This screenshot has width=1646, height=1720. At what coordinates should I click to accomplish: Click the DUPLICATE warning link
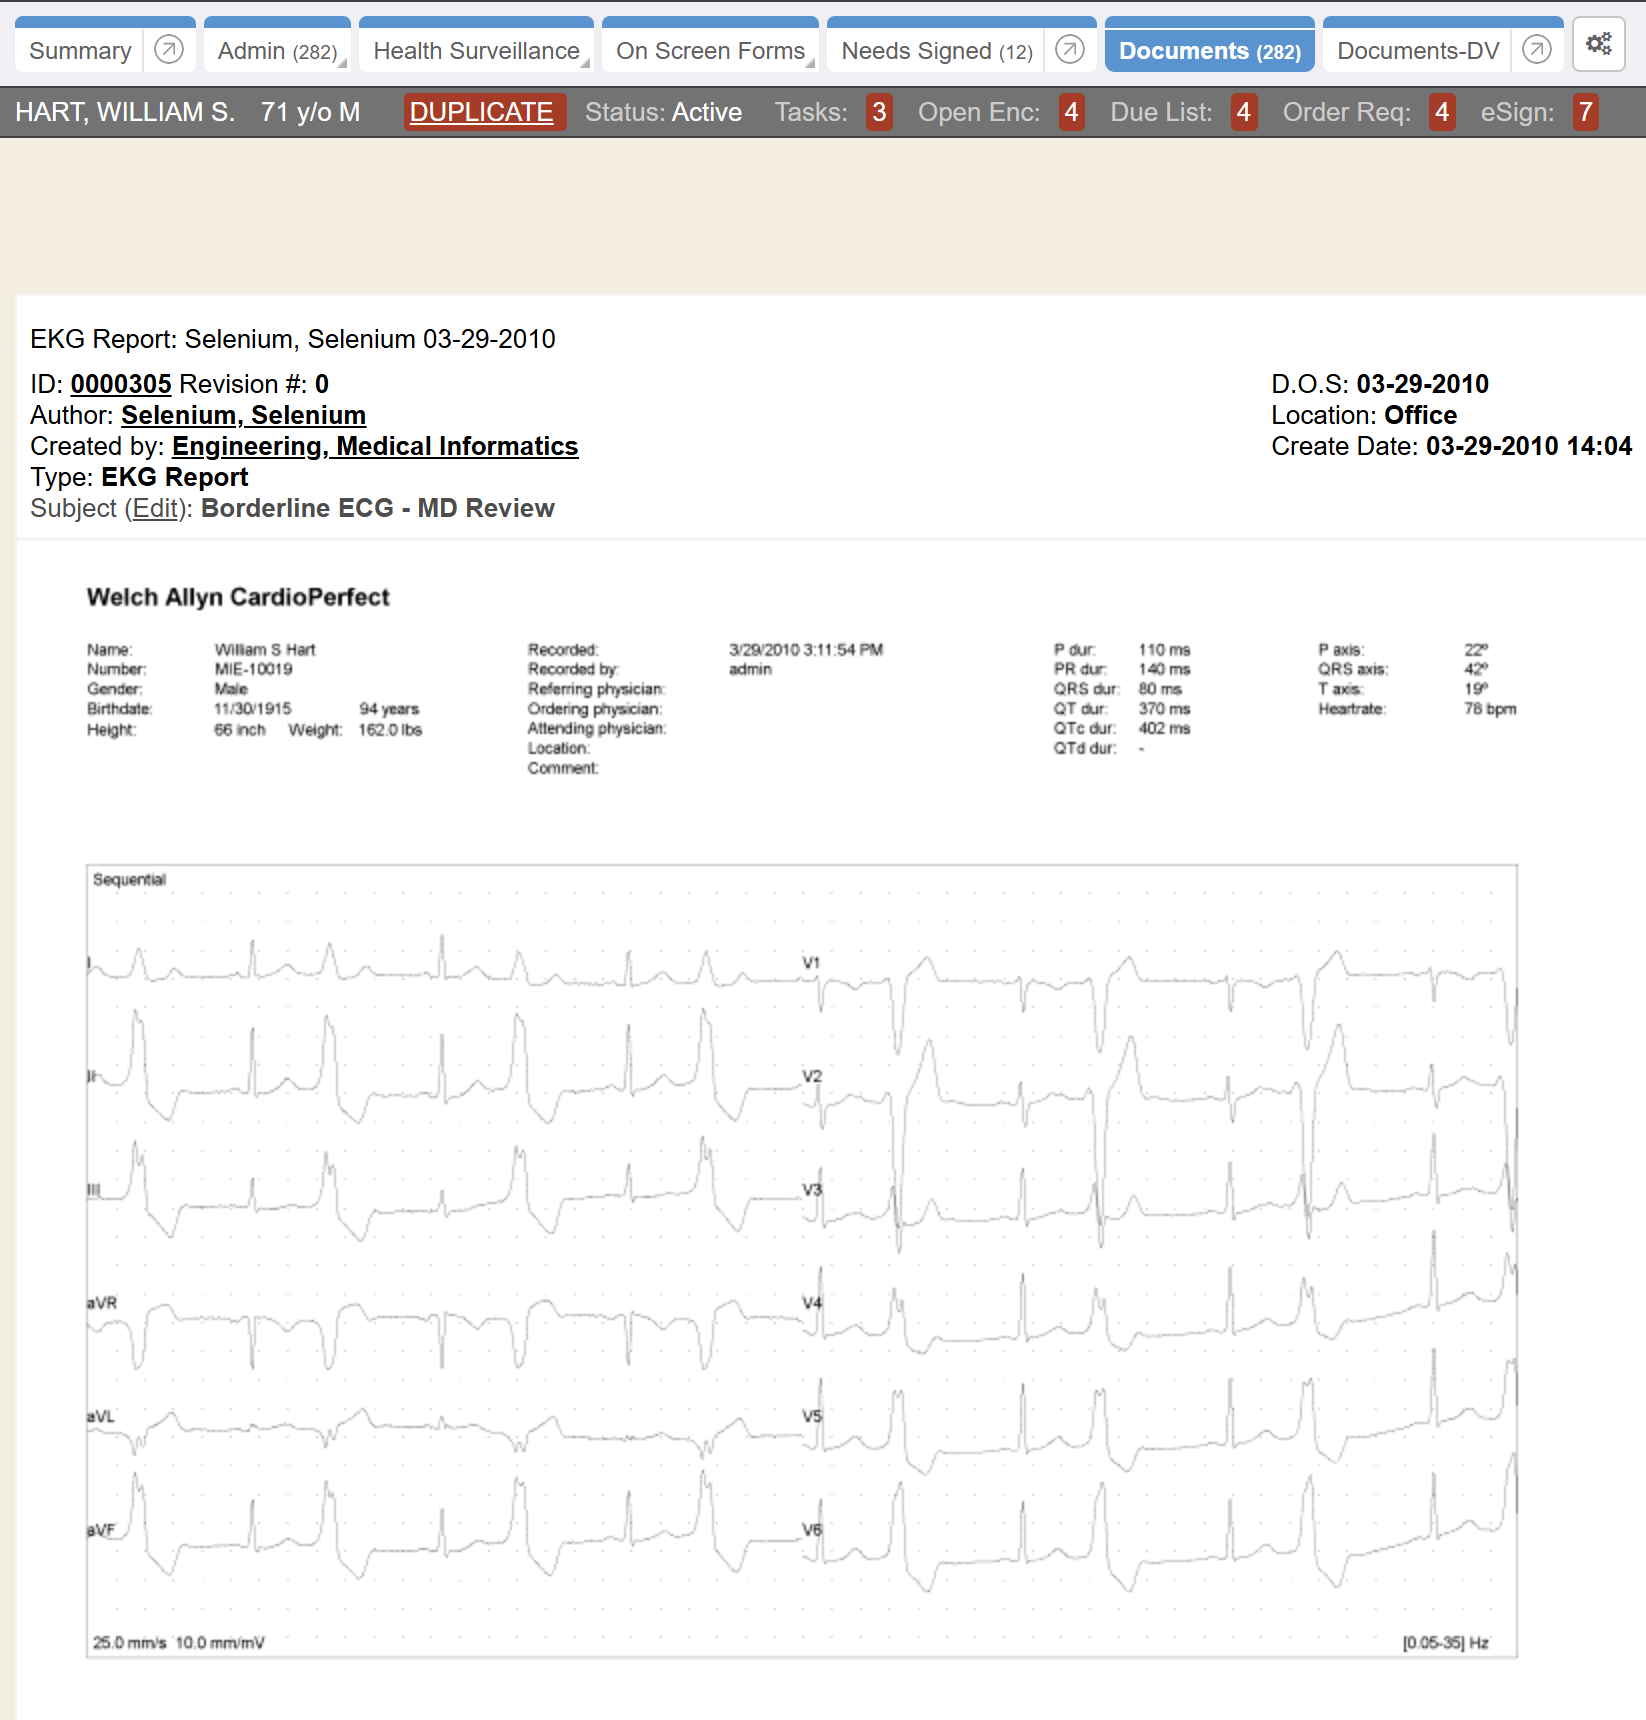tap(481, 112)
